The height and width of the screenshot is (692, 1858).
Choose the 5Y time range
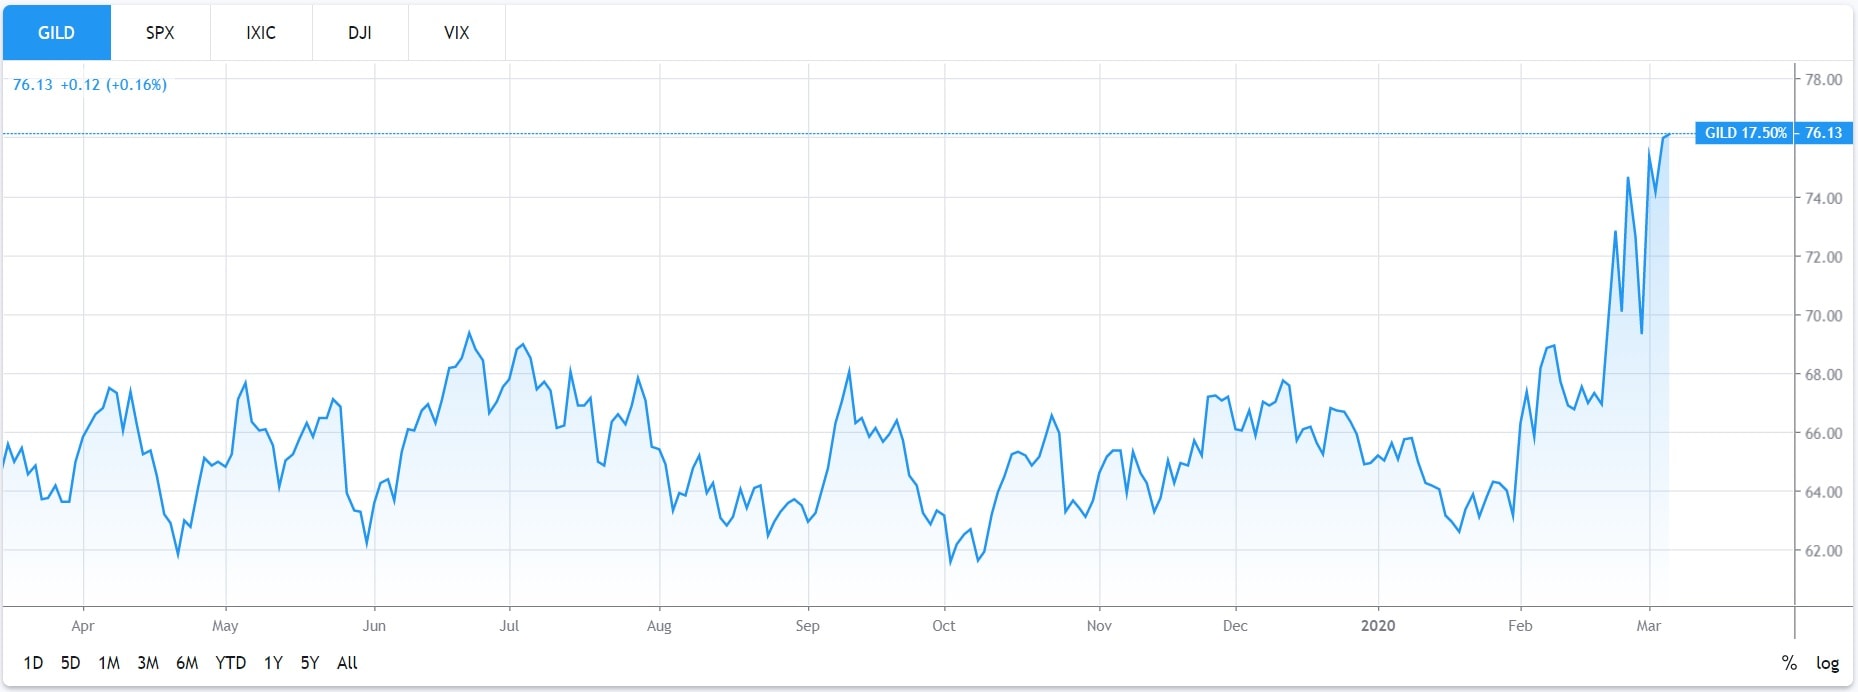tap(310, 663)
